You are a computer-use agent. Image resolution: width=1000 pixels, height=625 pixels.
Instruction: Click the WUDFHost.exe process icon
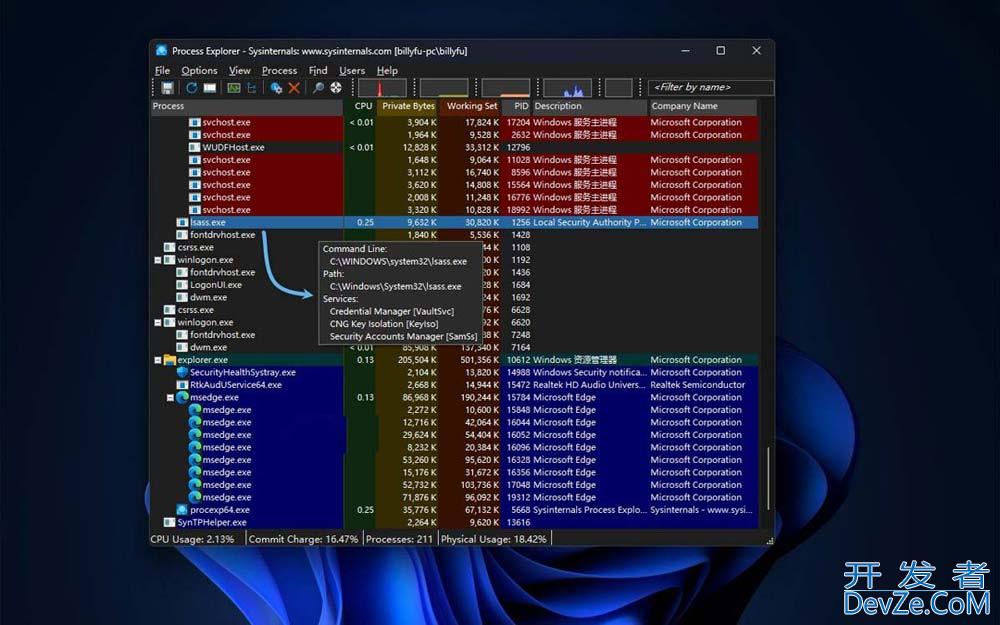coord(195,147)
